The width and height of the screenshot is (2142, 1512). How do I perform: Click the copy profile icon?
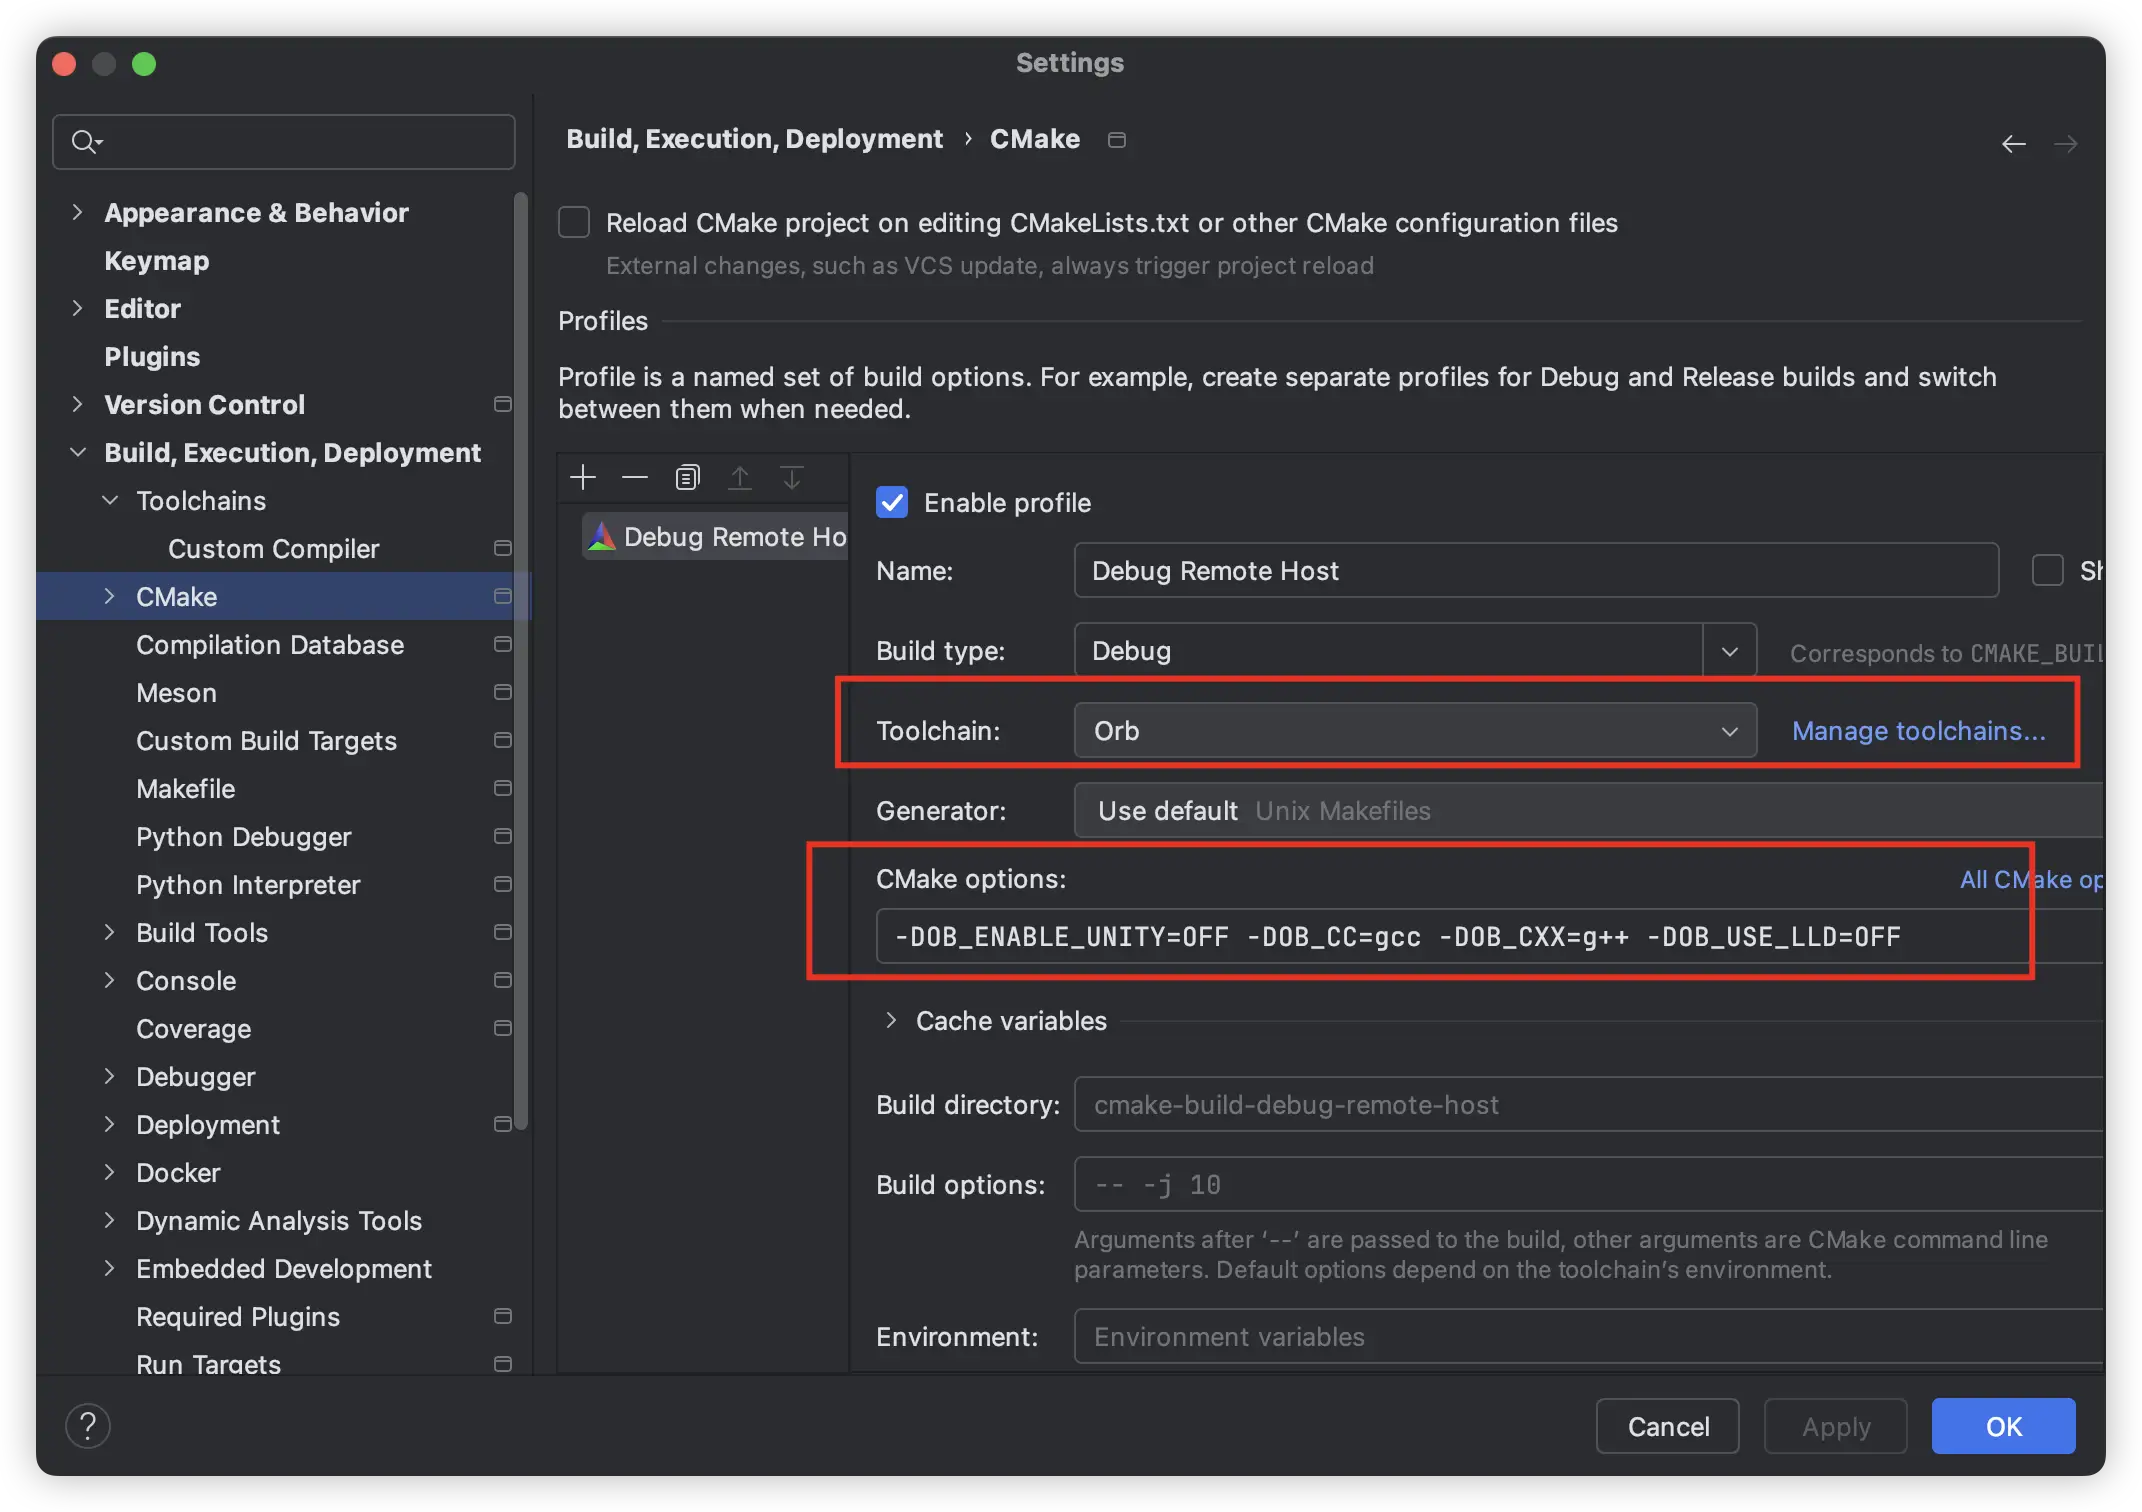pyautogui.click(x=684, y=476)
